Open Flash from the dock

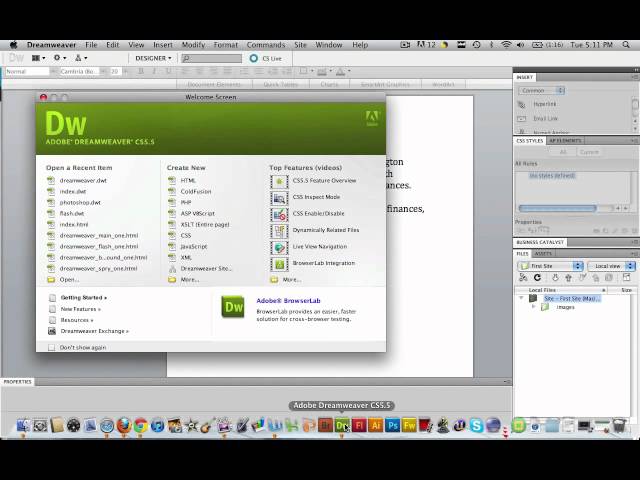359,426
